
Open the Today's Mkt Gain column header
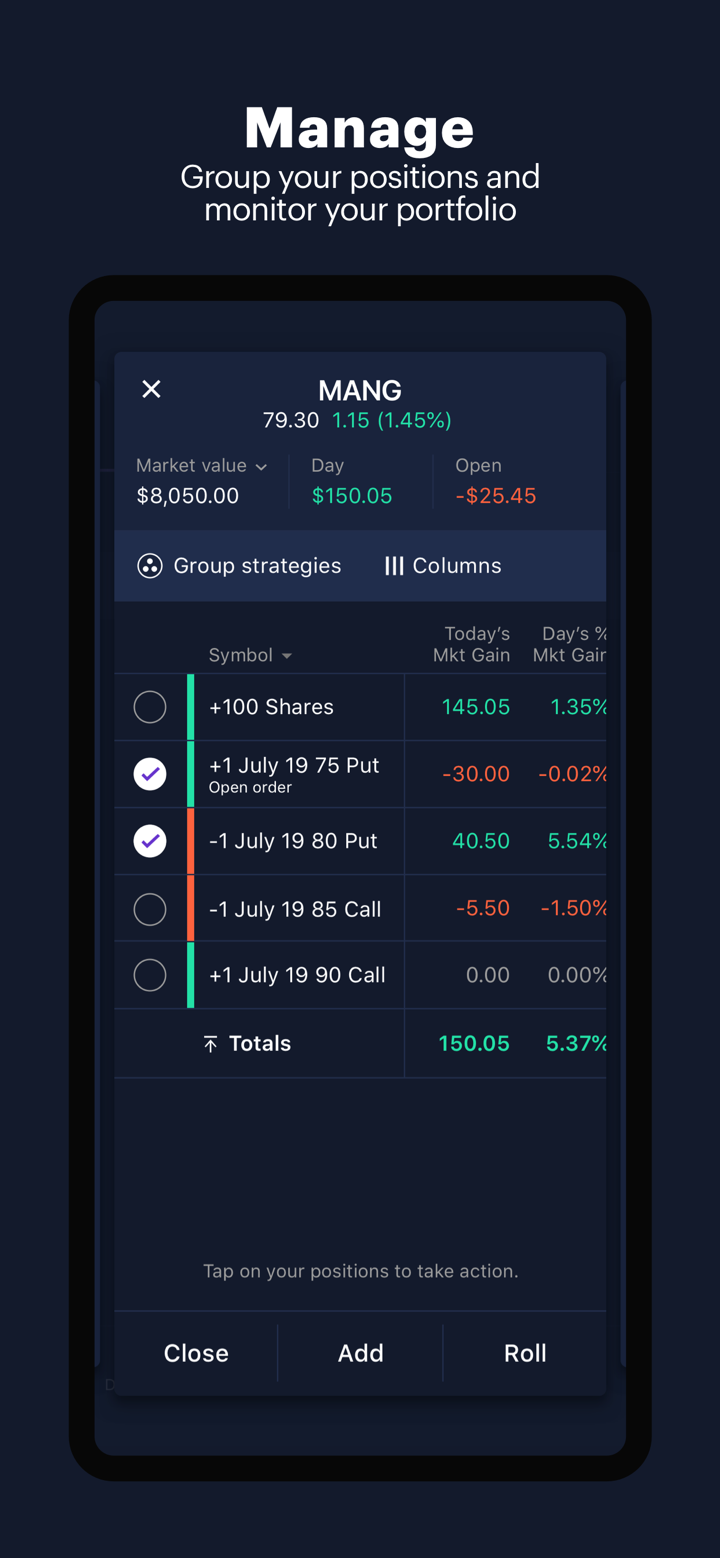pyautogui.click(x=471, y=644)
